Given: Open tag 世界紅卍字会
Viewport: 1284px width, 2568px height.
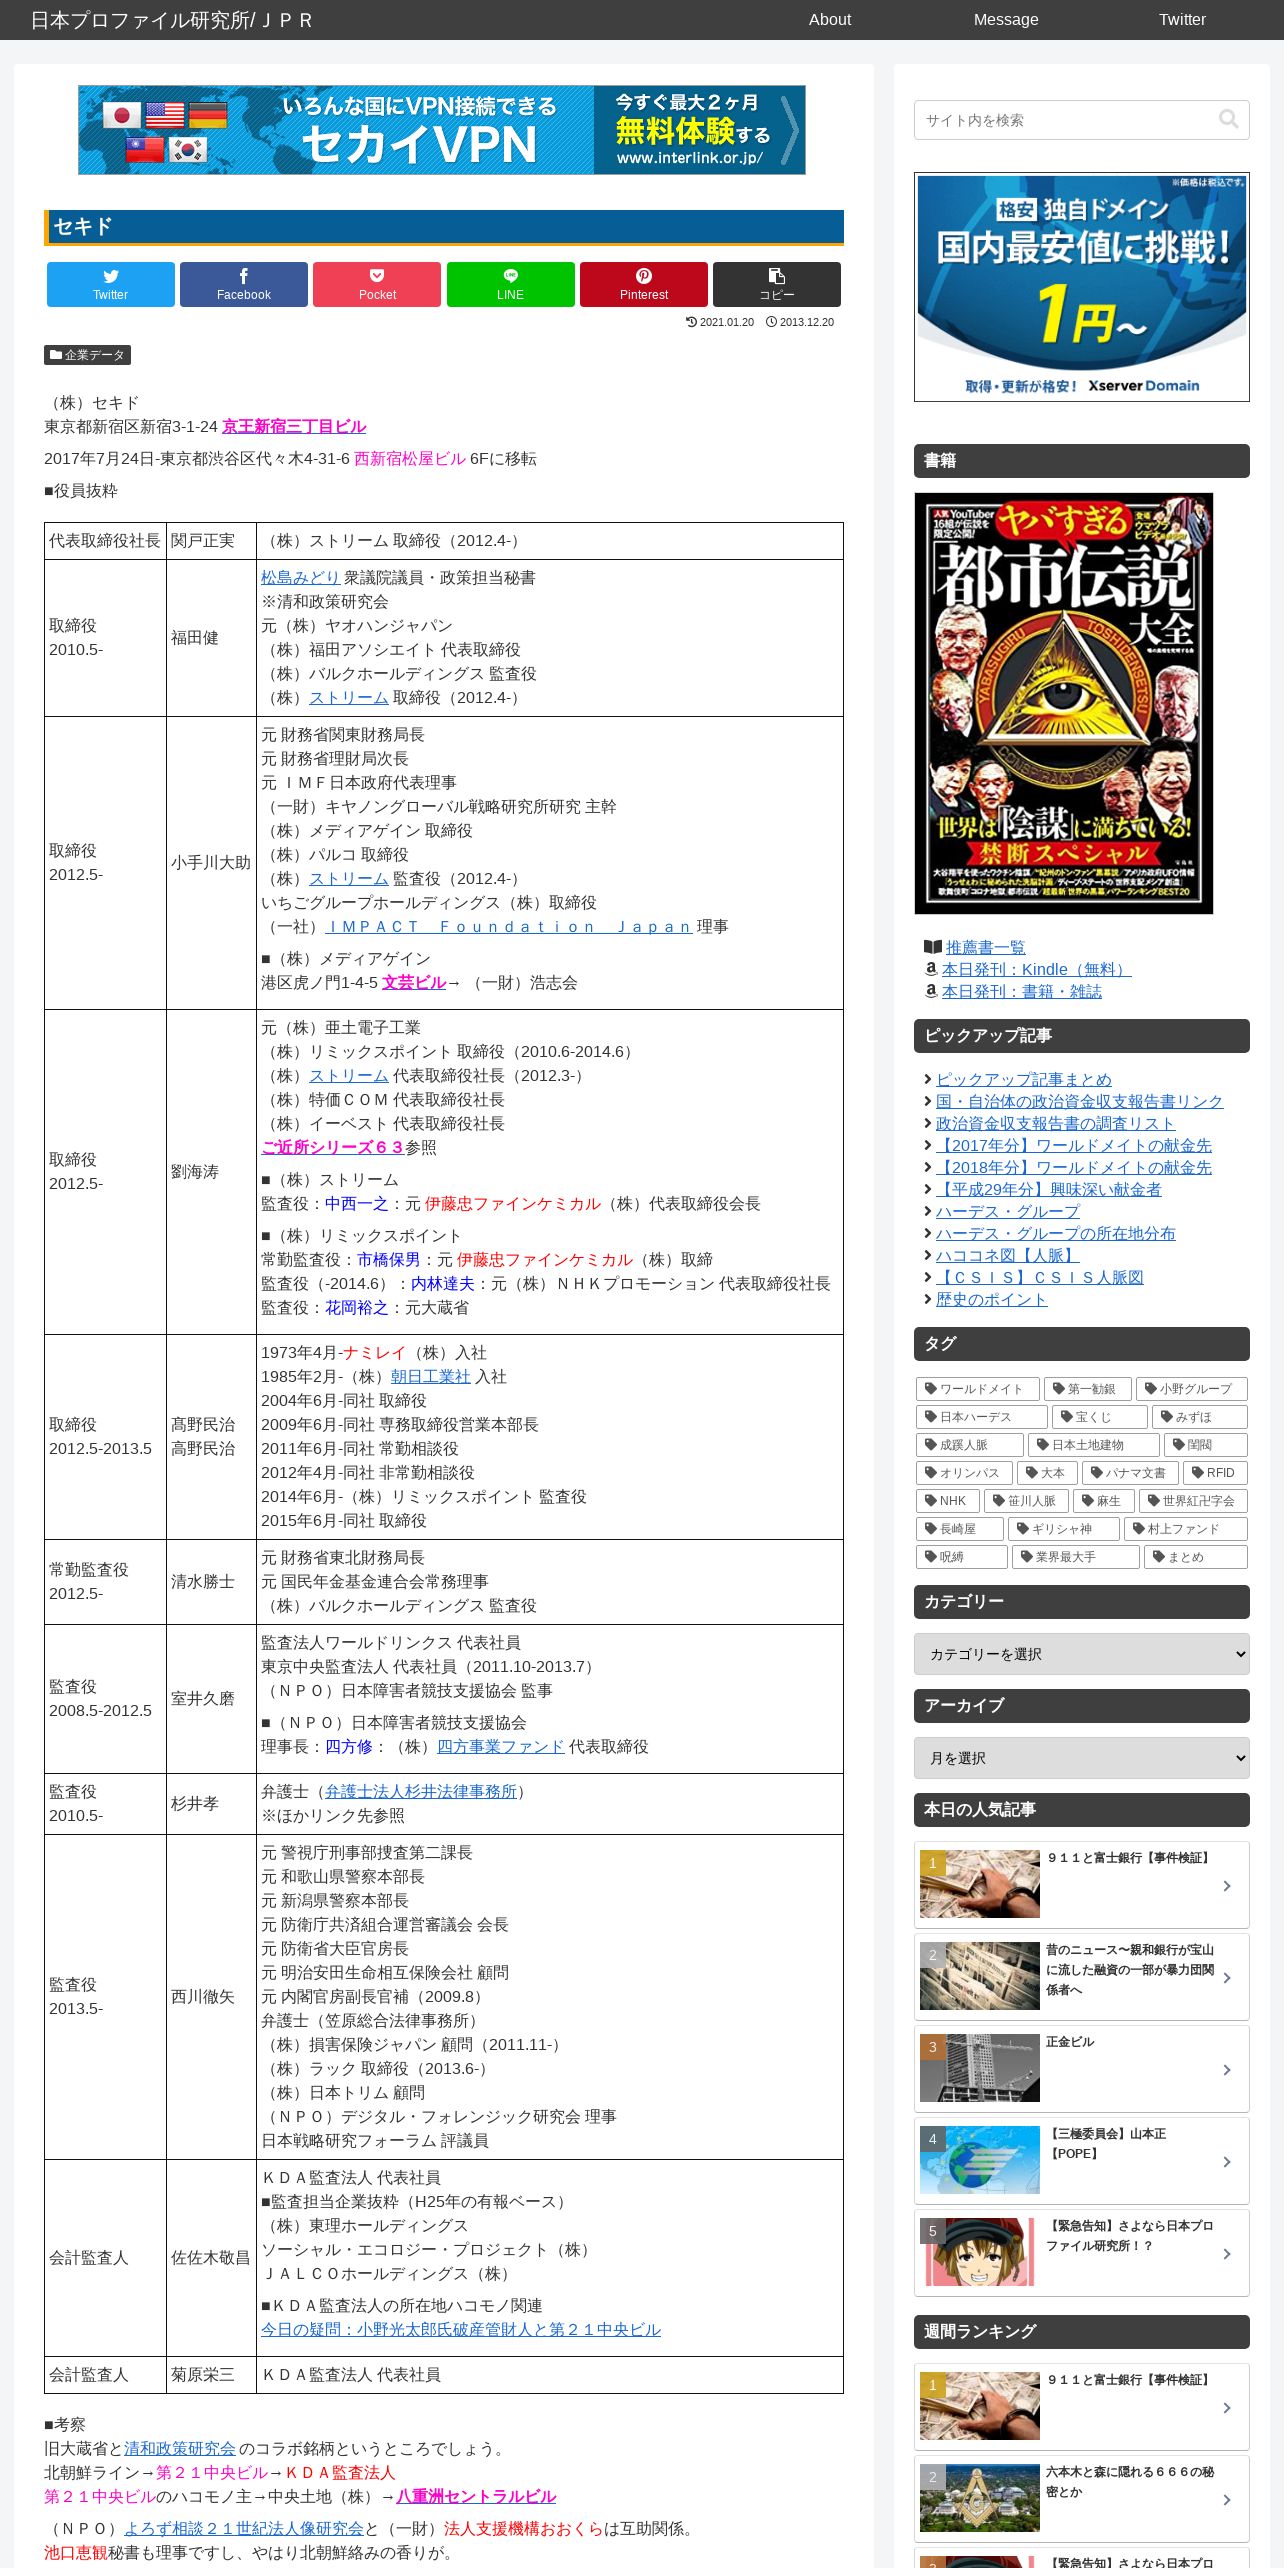Looking at the screenshot, I should 1193,1501.
